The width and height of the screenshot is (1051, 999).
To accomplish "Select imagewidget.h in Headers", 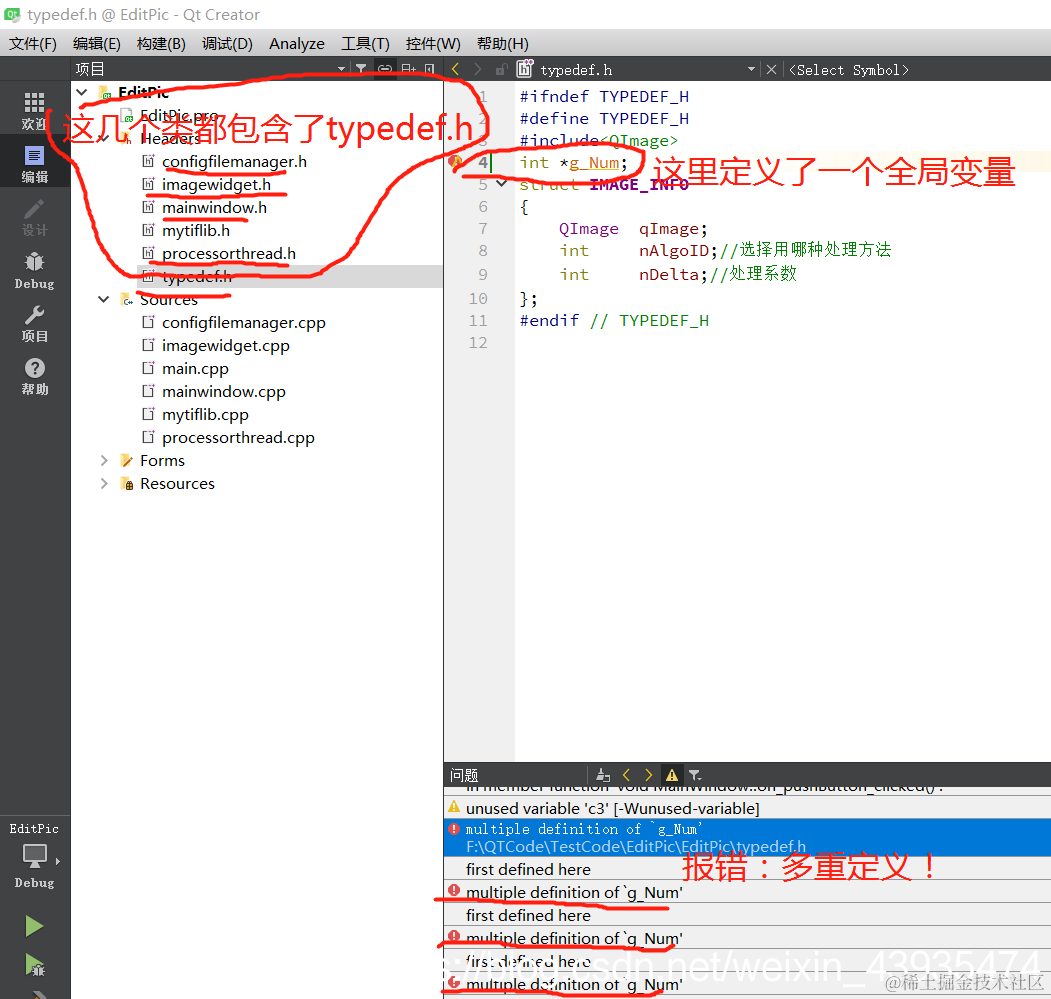I will (x=216, y=184).
